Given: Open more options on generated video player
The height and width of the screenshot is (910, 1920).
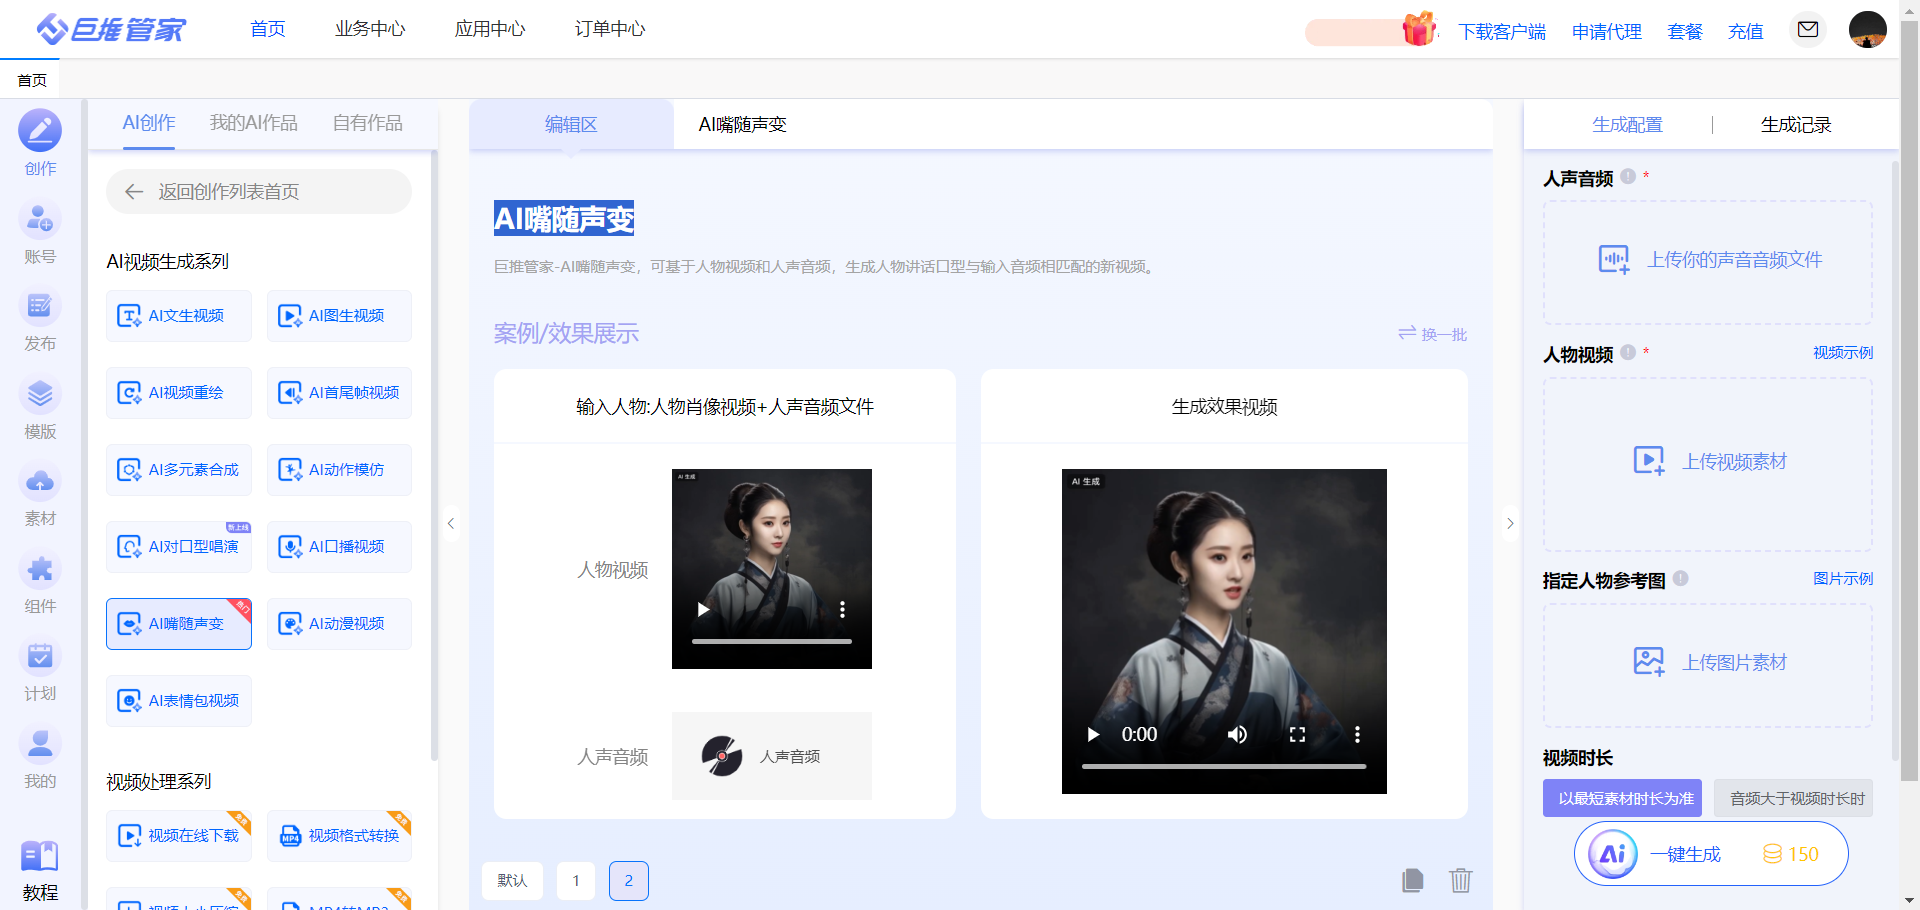Looking at the screenshot, I should pos(1357,734).
